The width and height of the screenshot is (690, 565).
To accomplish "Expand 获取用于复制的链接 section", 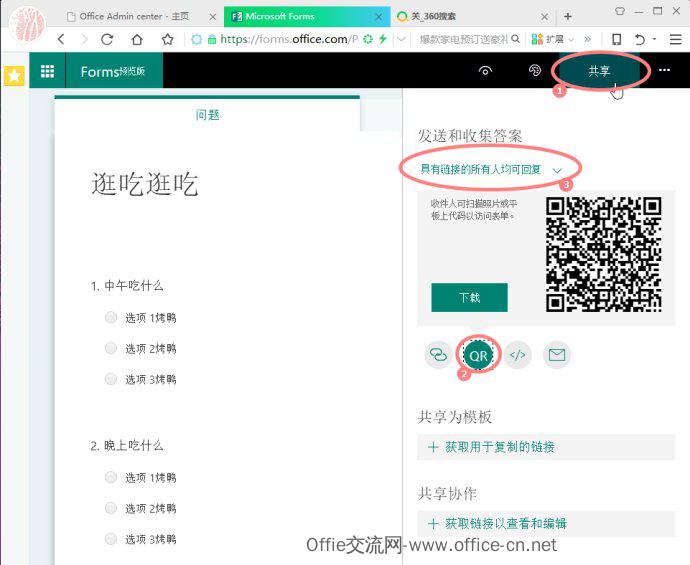I will [x=546, y=447].
